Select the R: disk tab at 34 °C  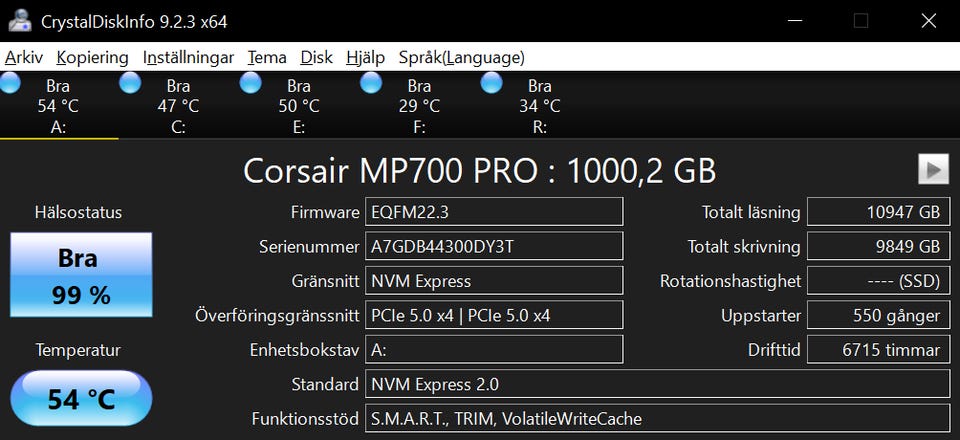click(x=540, y=105)
